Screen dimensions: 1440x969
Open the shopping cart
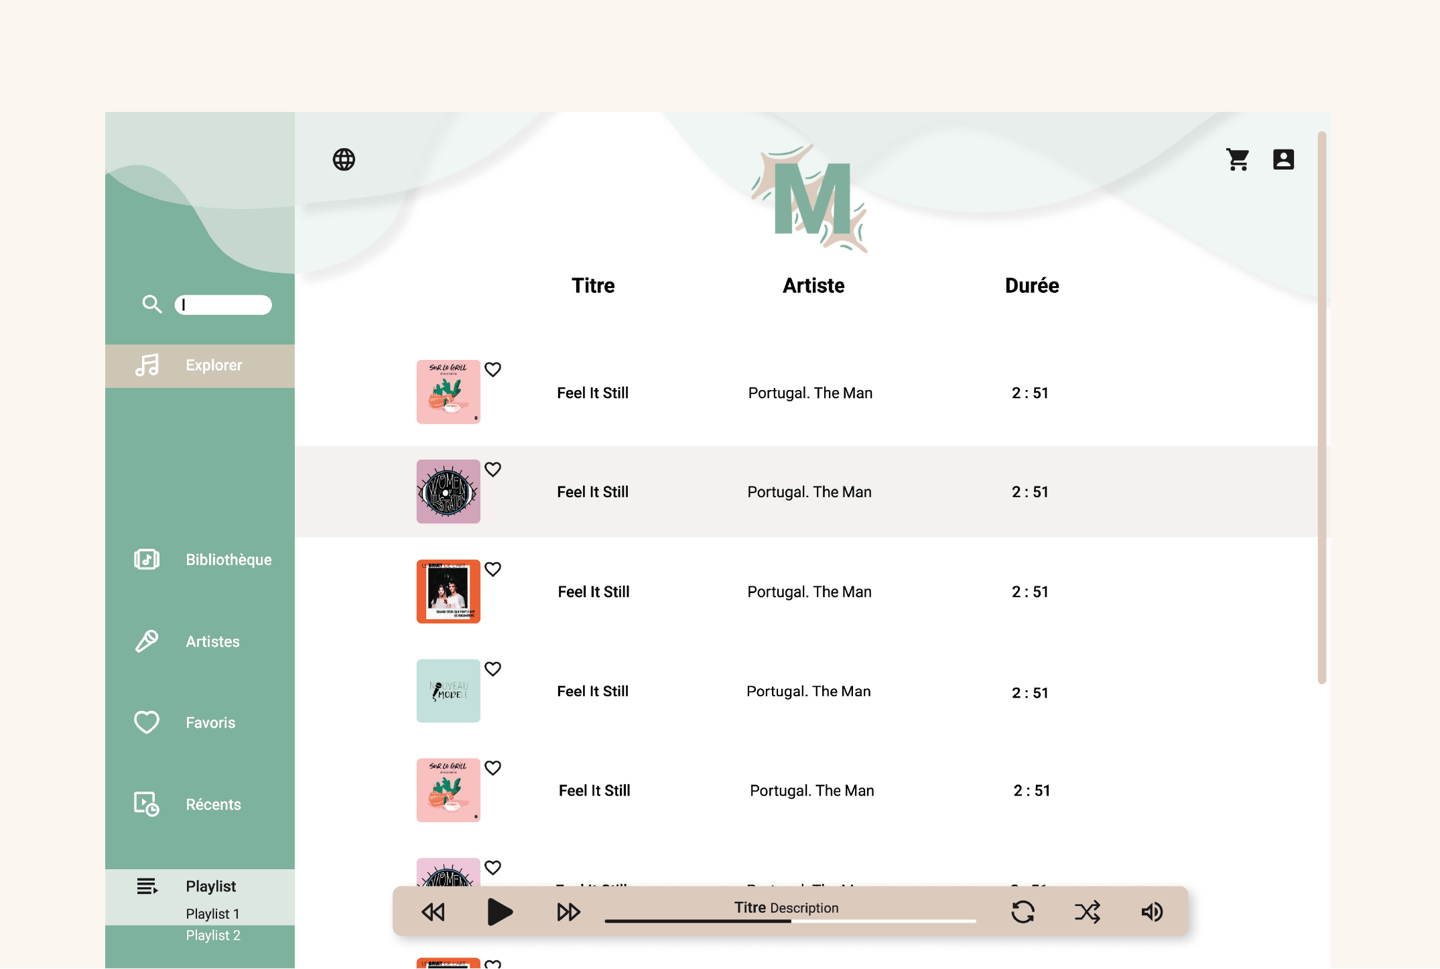click(1237, 159)
